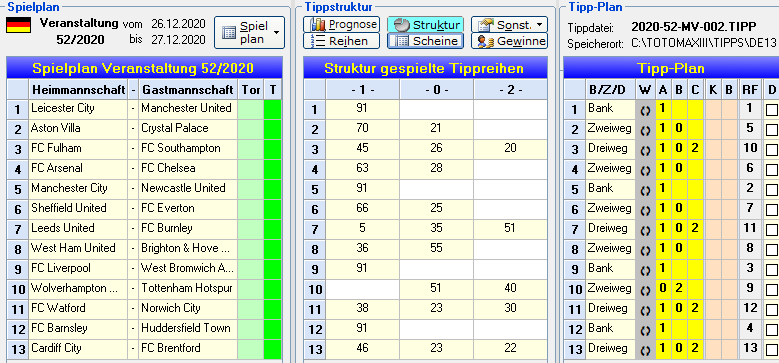Check the D checkbox in Tipp-Plan row 11
Screen dimensions: 779x363
772,310
